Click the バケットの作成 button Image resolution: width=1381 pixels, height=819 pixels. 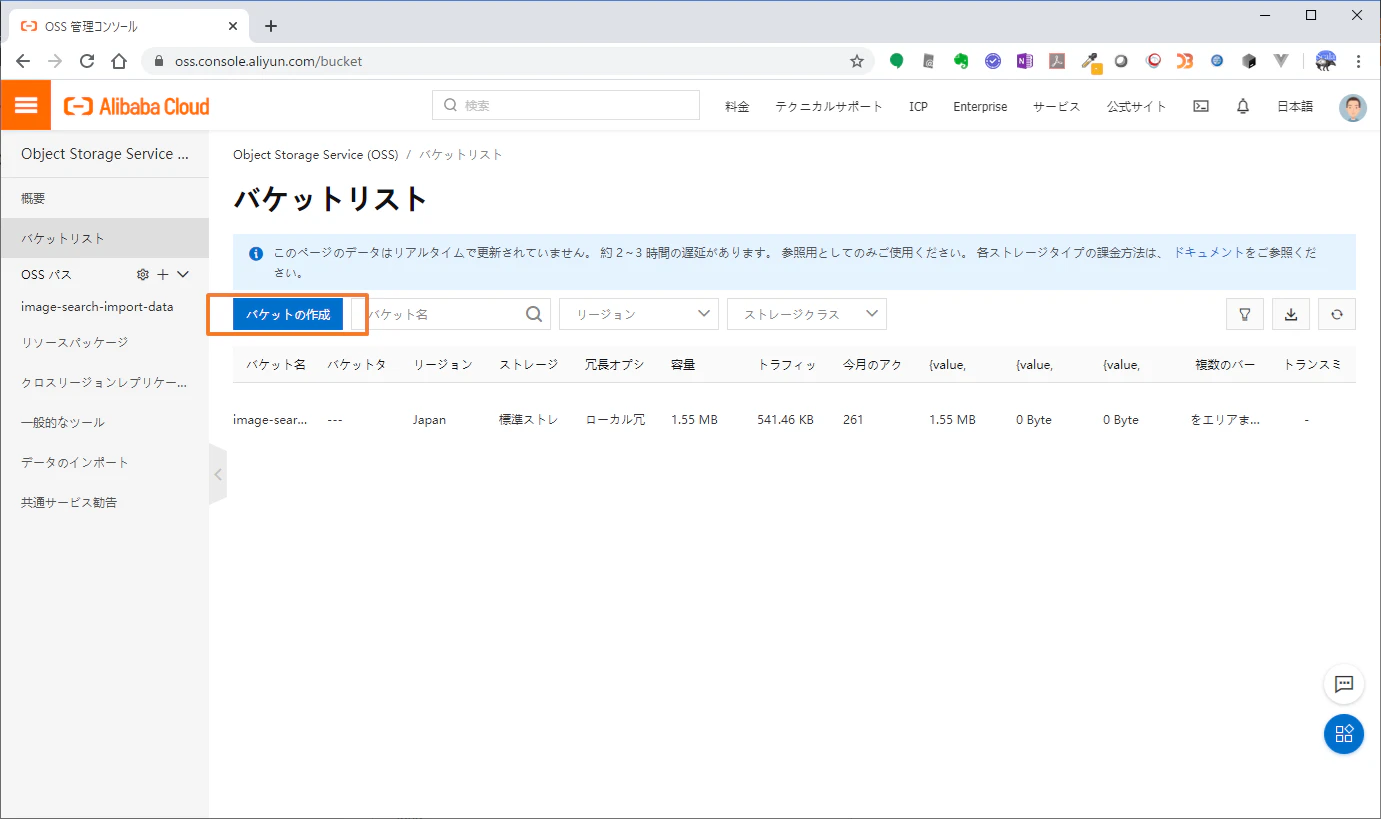(288, 314)
